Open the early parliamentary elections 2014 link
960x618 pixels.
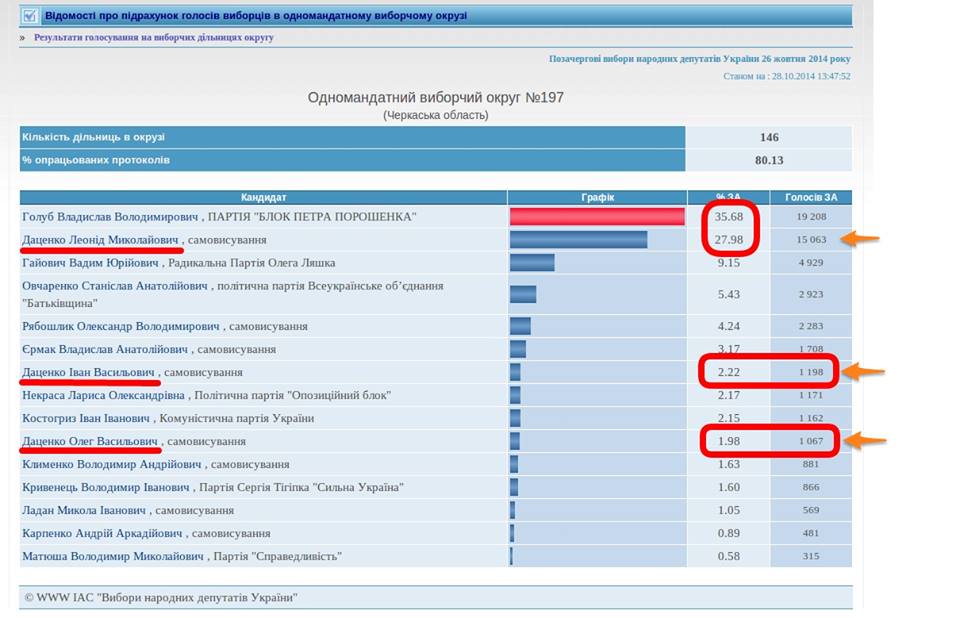pyautogui.click(x=700, y=59)
